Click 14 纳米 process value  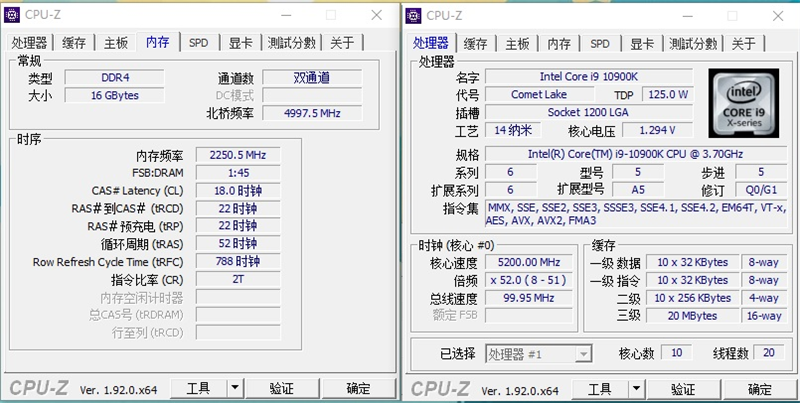(x=513, y=130)
